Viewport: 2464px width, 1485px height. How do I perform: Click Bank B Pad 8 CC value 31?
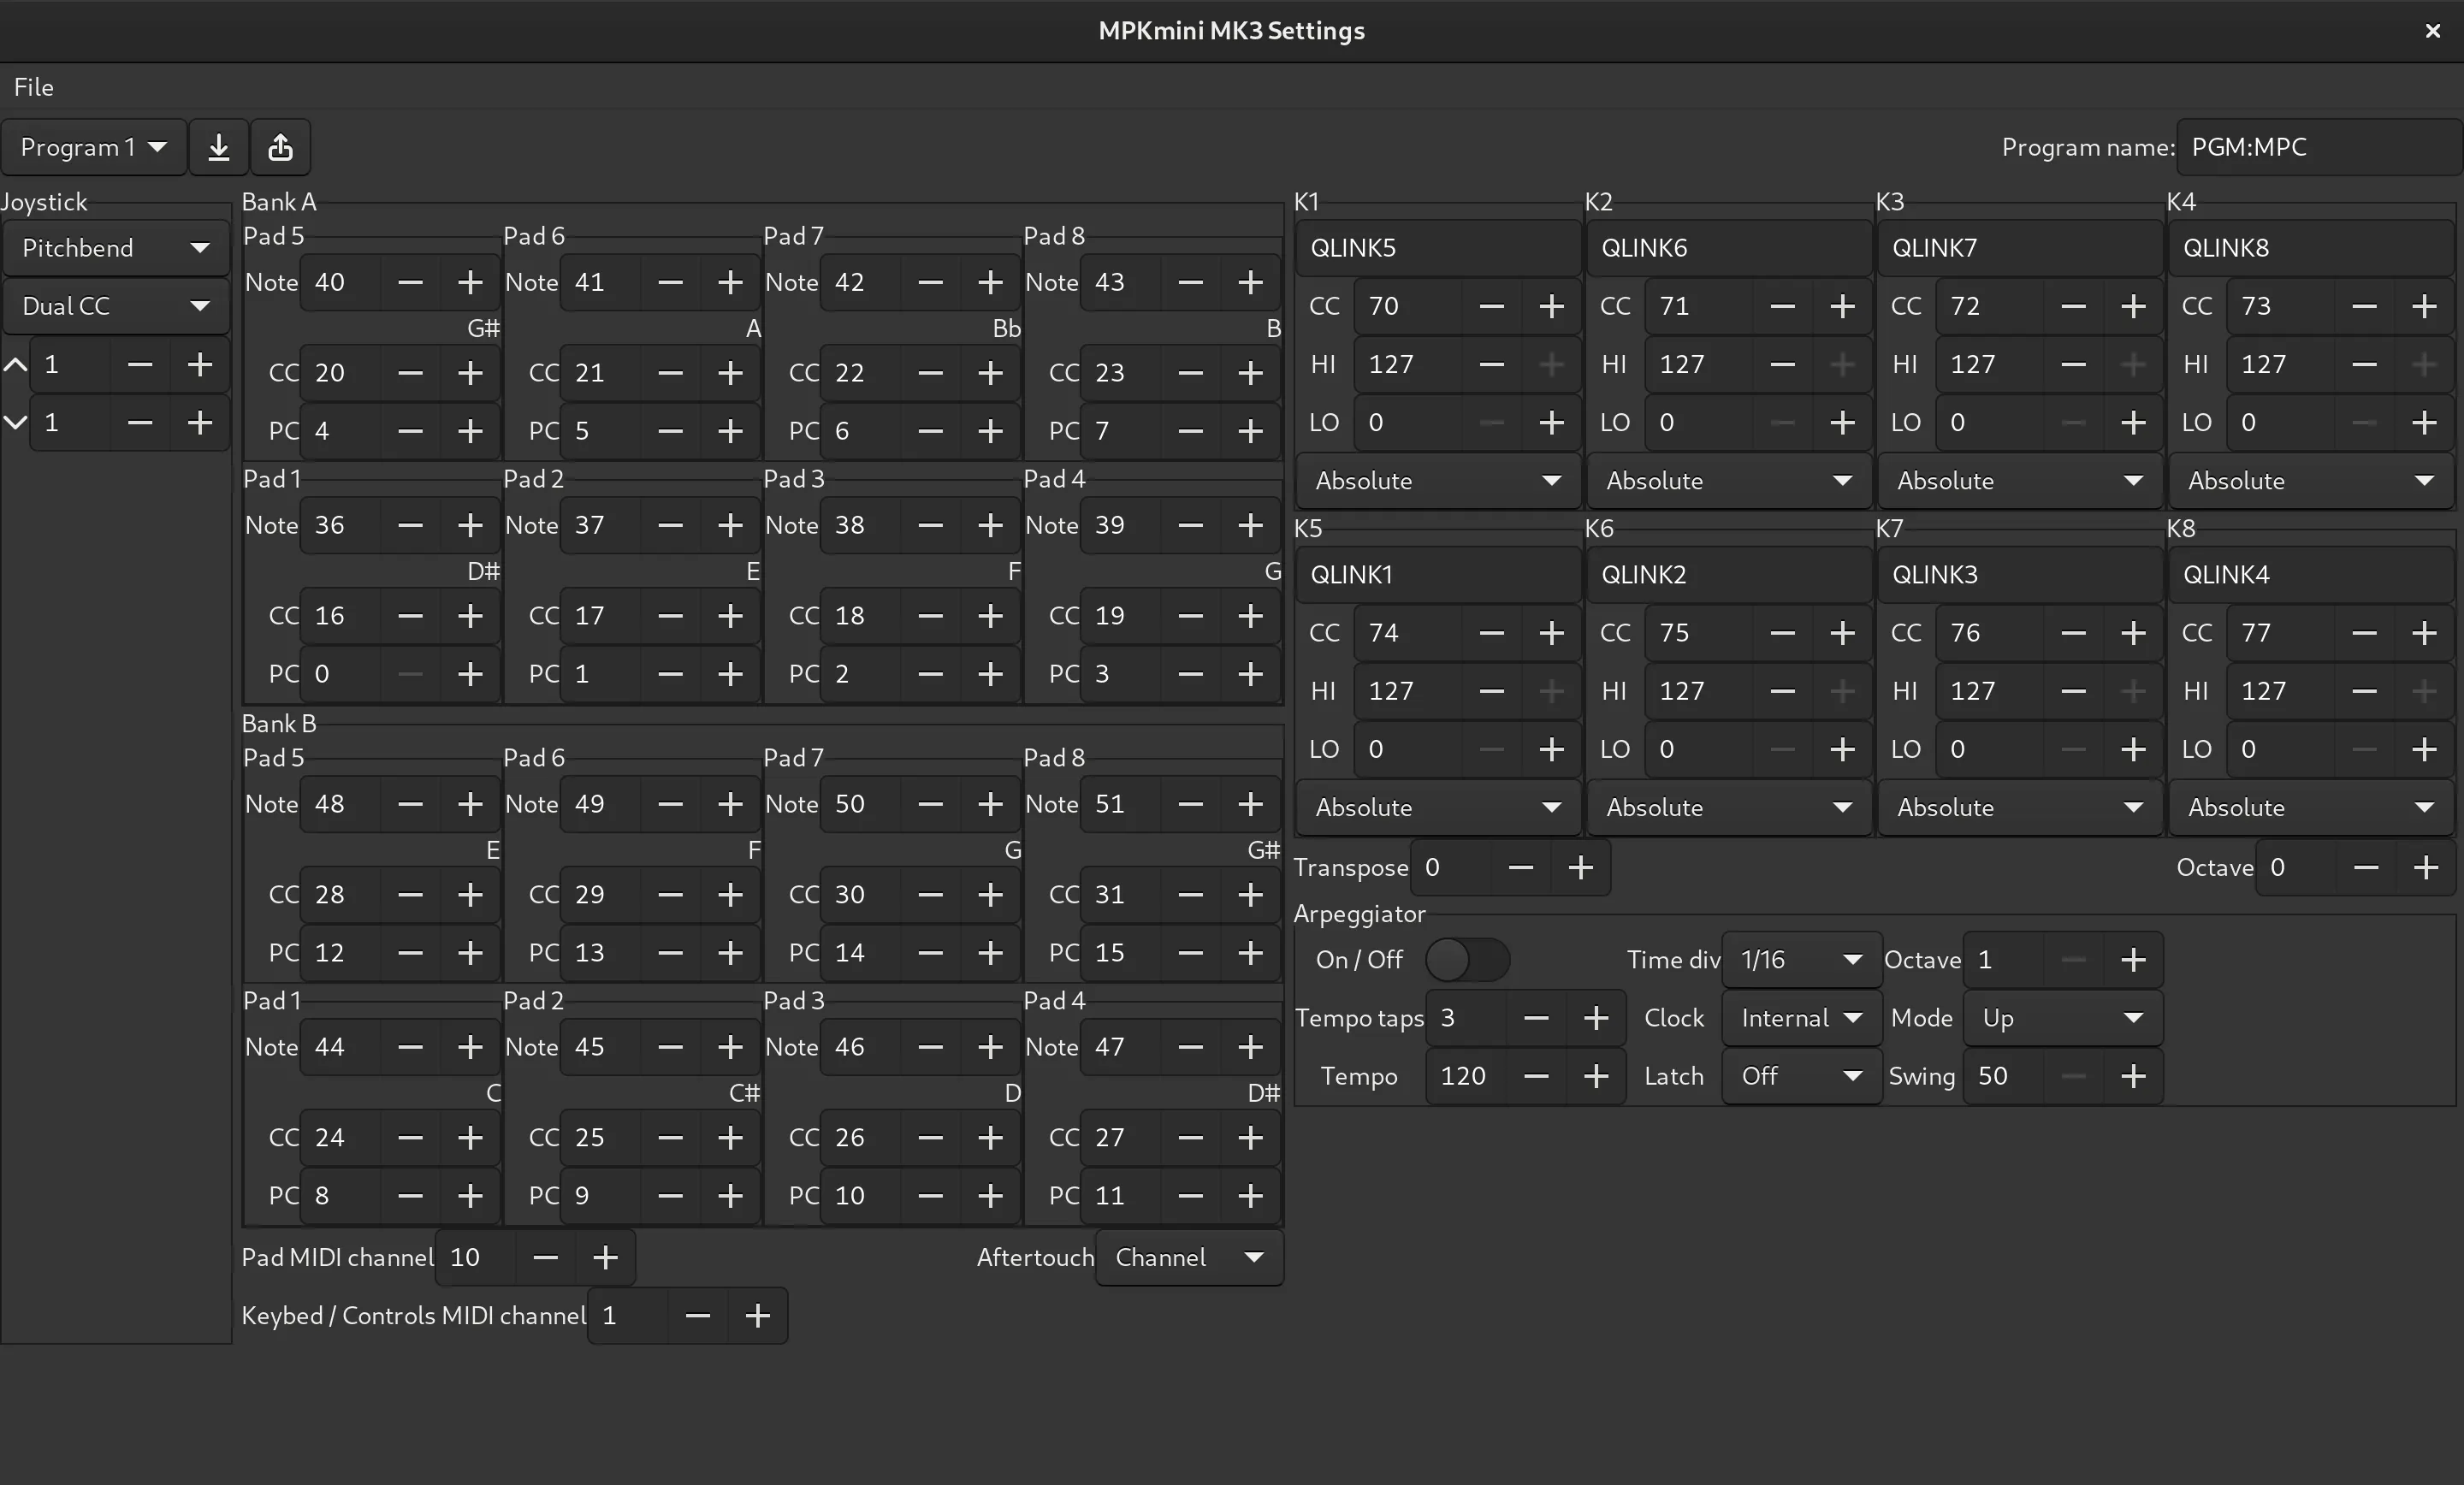click(1120, 894)
